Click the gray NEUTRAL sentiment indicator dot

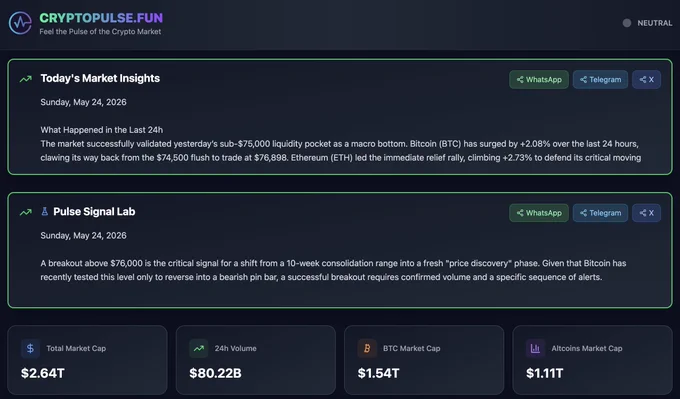pyautogui.click(x=627, y=23)
